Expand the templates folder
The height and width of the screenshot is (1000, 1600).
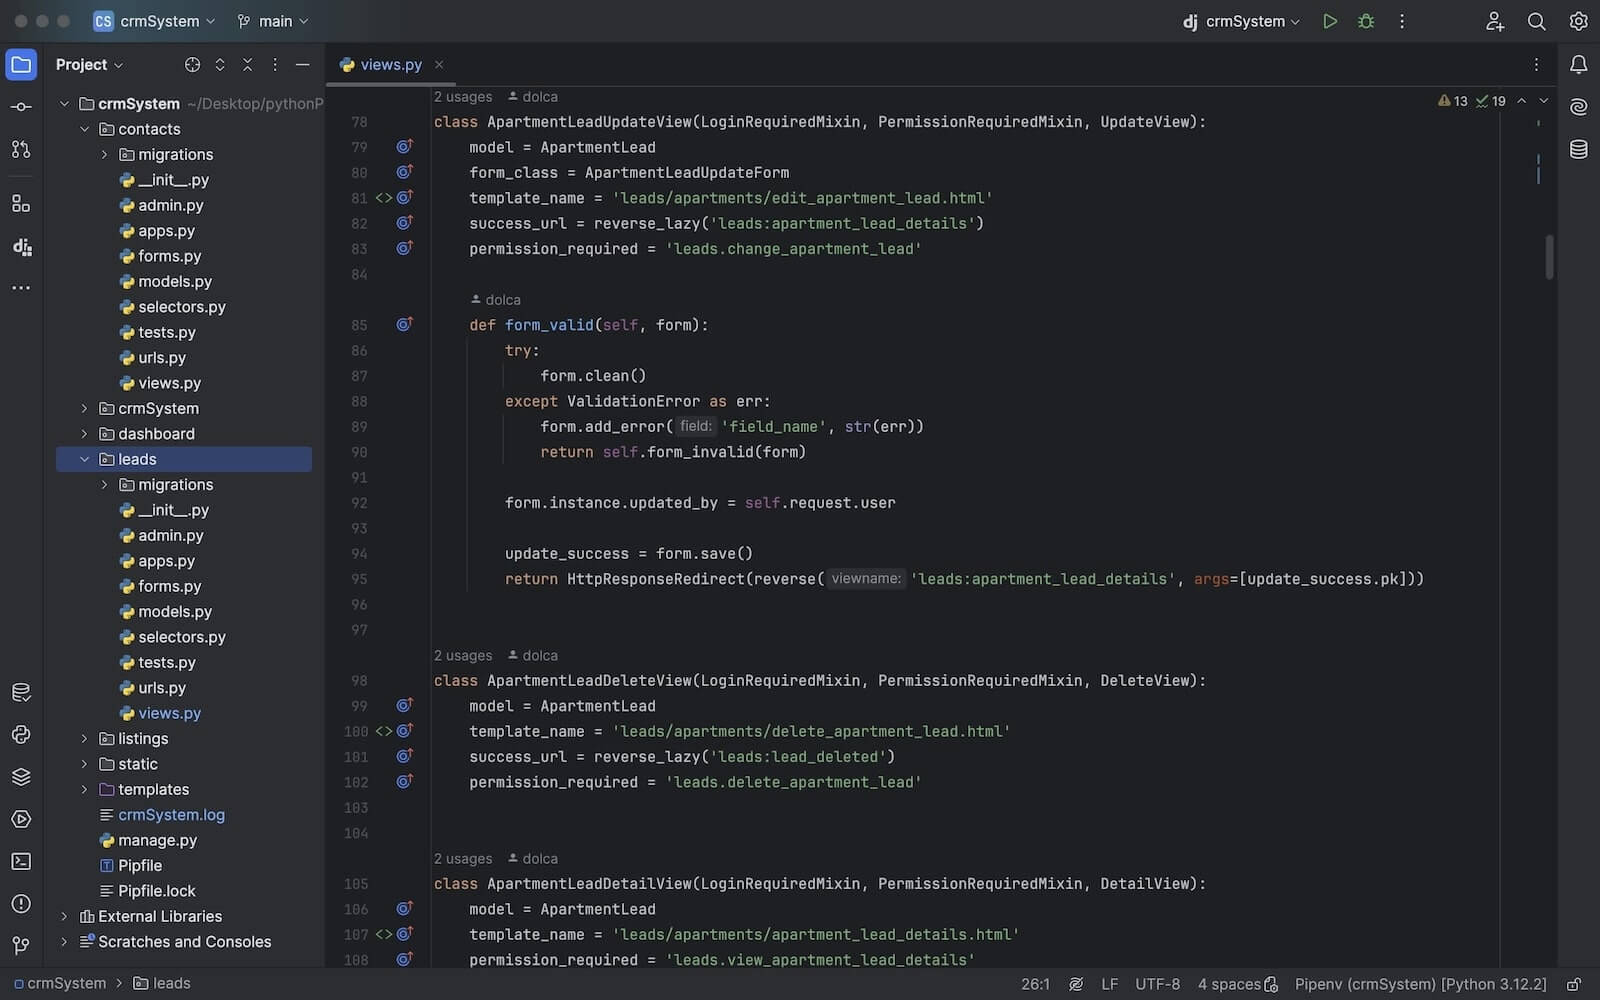tap(85, 789)
